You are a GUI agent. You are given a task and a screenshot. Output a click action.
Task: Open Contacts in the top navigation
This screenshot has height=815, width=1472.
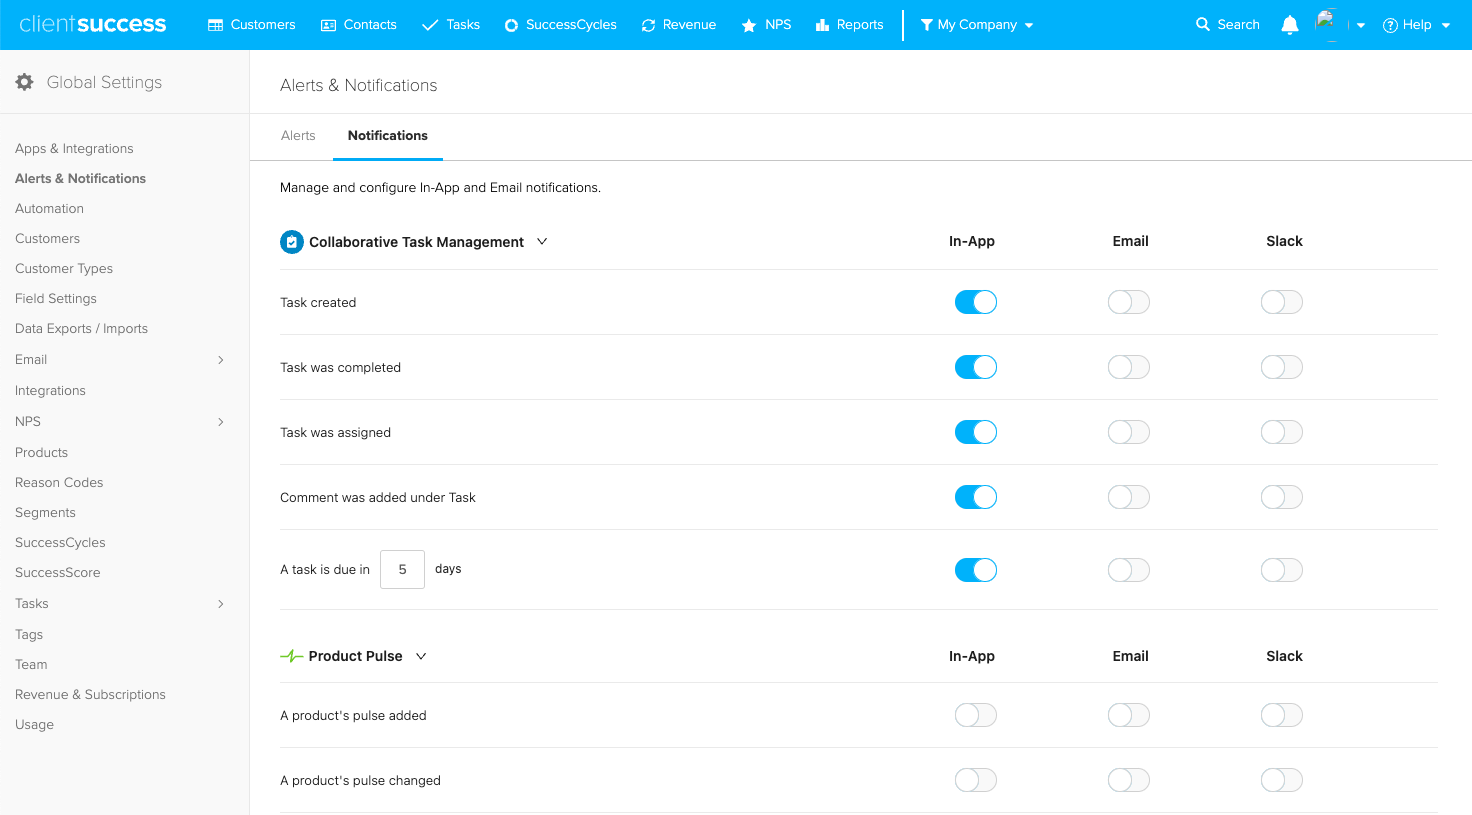370,25
